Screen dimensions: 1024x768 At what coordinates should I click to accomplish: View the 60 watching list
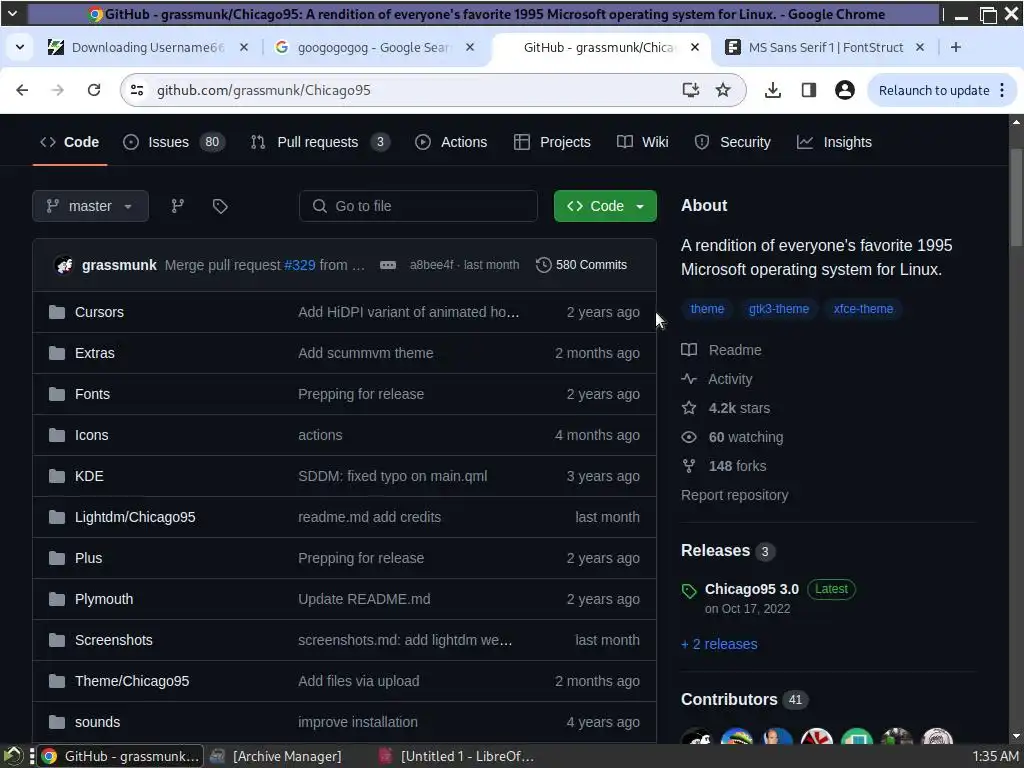coord(732,437)
